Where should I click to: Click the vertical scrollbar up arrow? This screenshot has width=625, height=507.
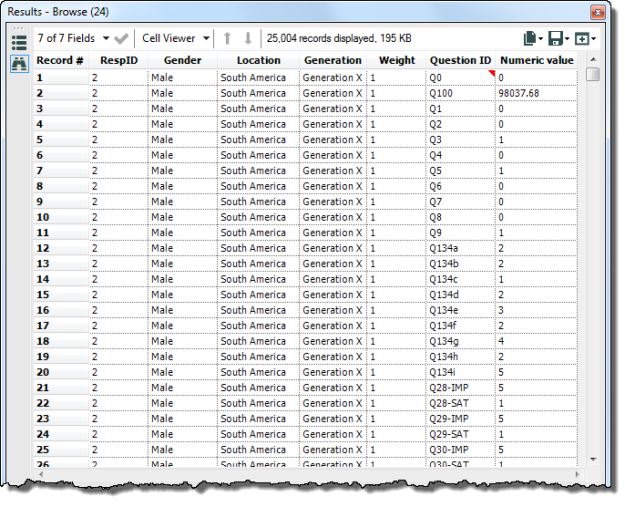tap(593, 59)
